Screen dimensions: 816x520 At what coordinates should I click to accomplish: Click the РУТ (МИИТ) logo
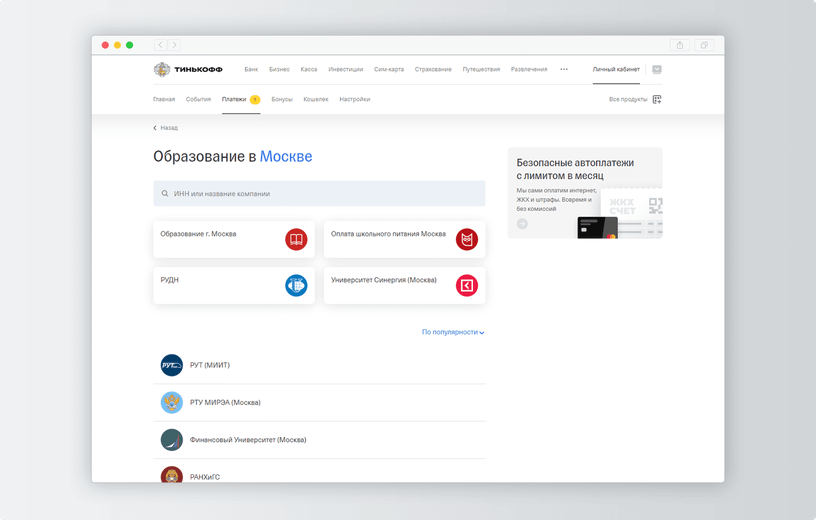(x=172, y=365)
